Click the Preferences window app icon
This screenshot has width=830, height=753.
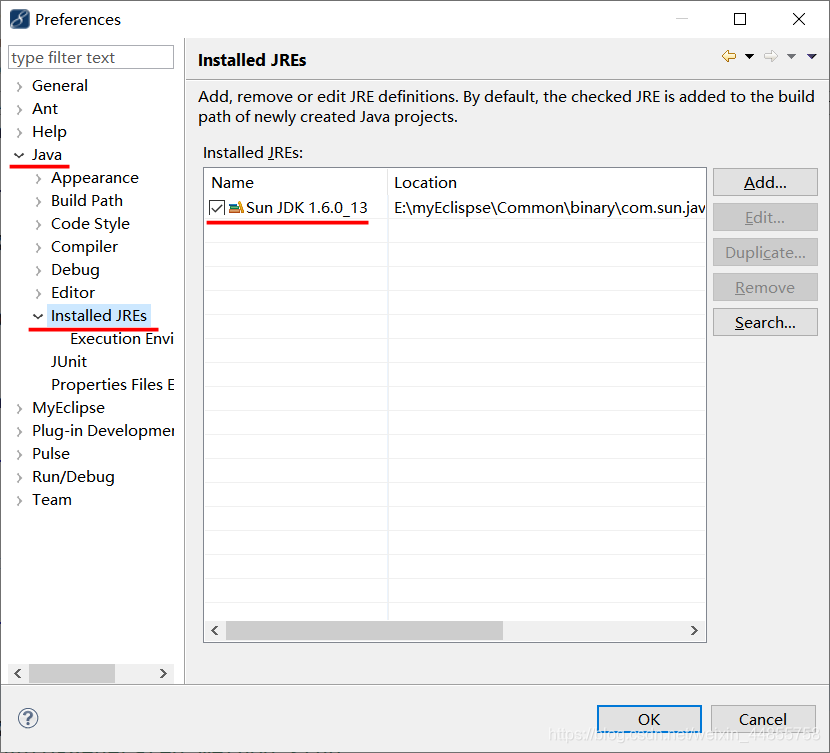coord(20,19)
